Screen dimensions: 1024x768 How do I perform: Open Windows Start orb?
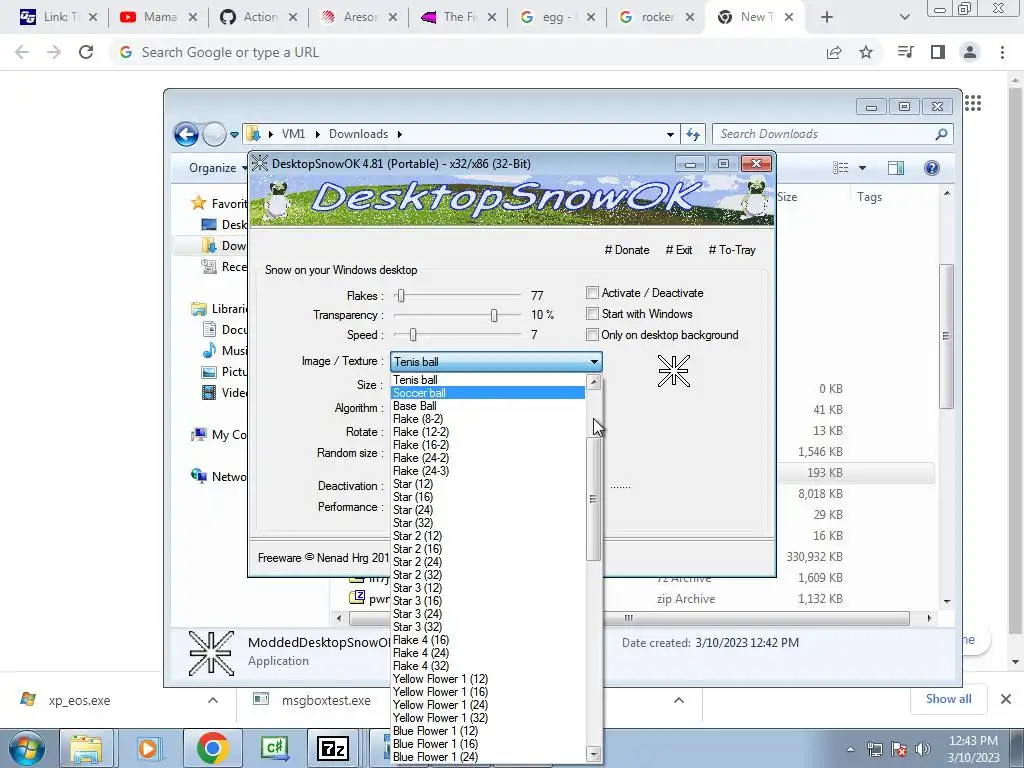click(27, 748)
